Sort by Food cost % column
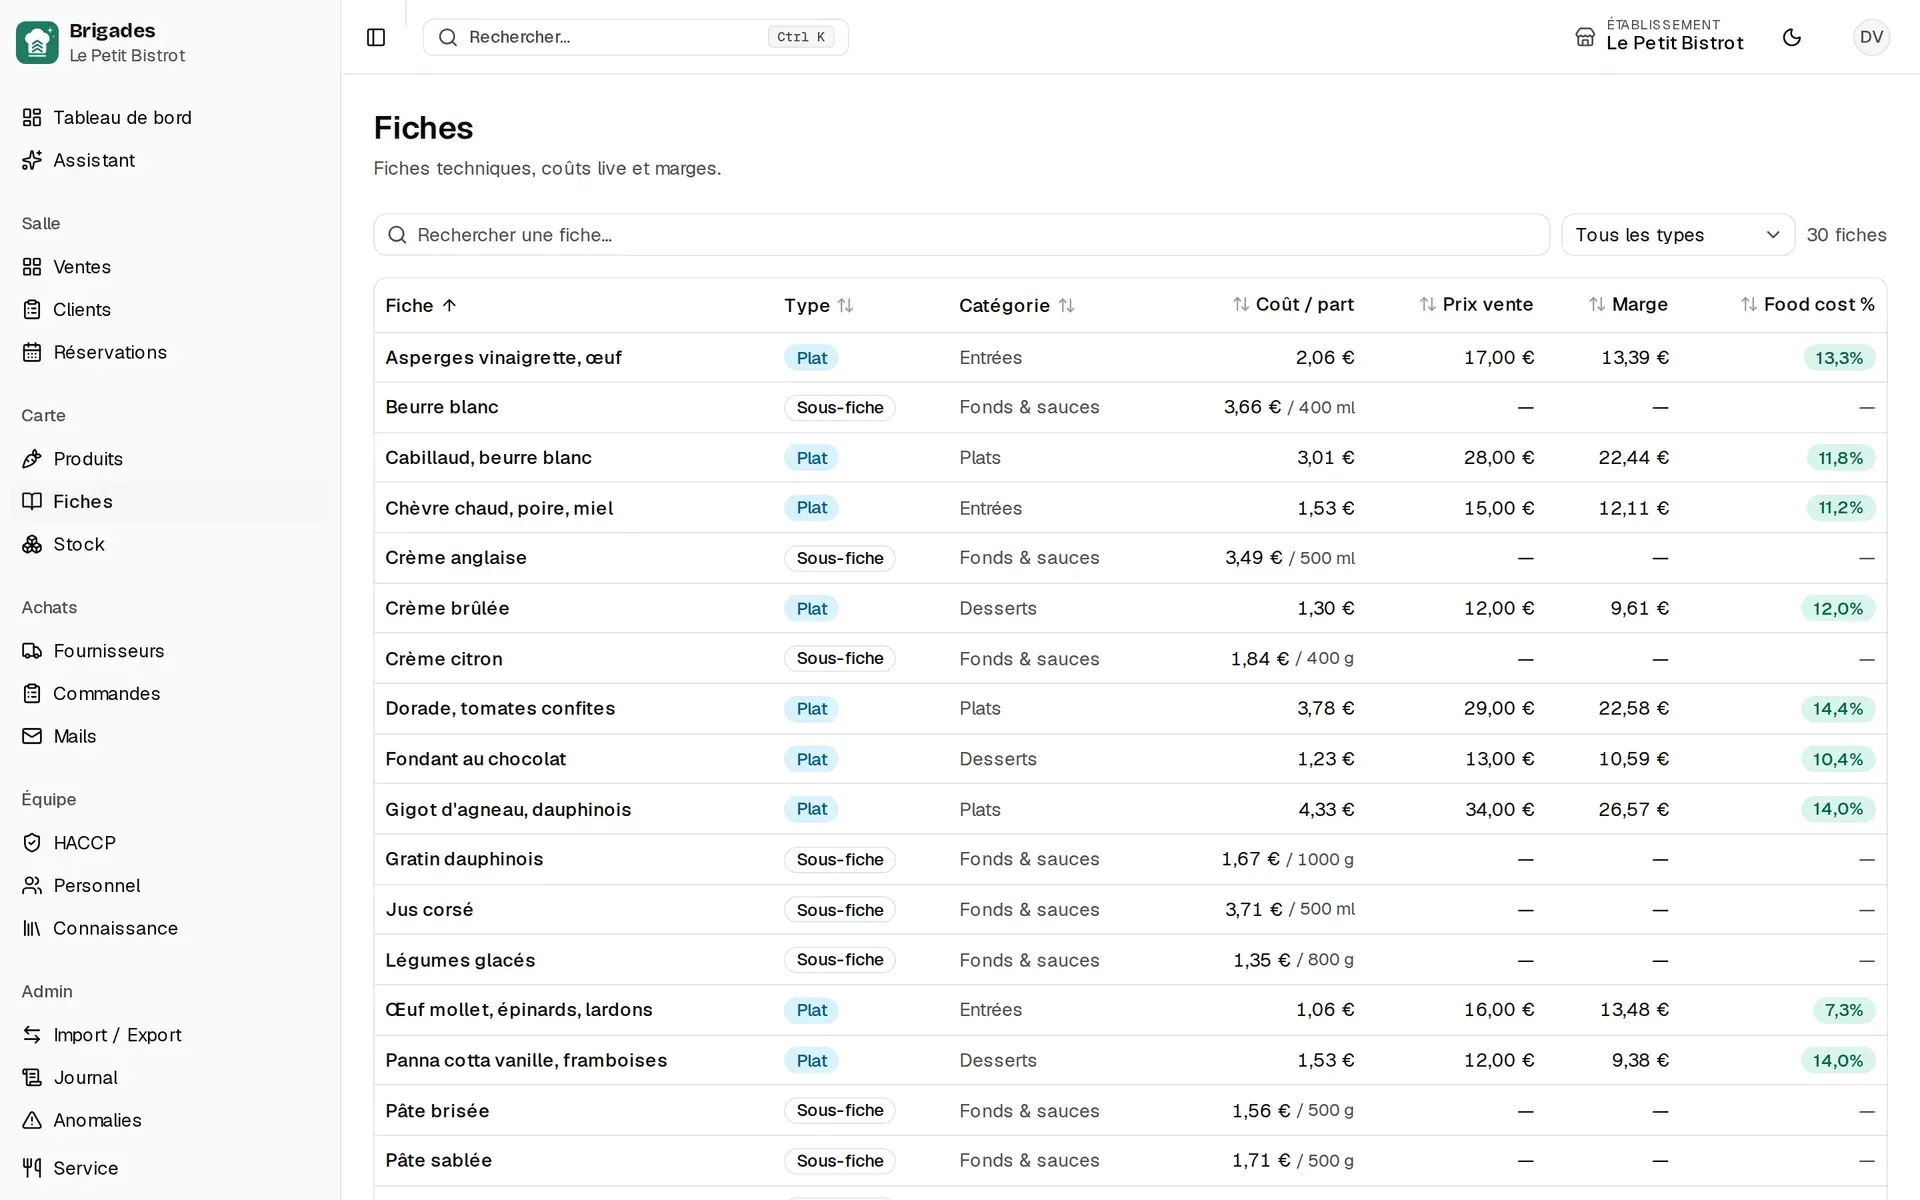This screenshot has width=1920, height=1200. [x=1808, y=304]
